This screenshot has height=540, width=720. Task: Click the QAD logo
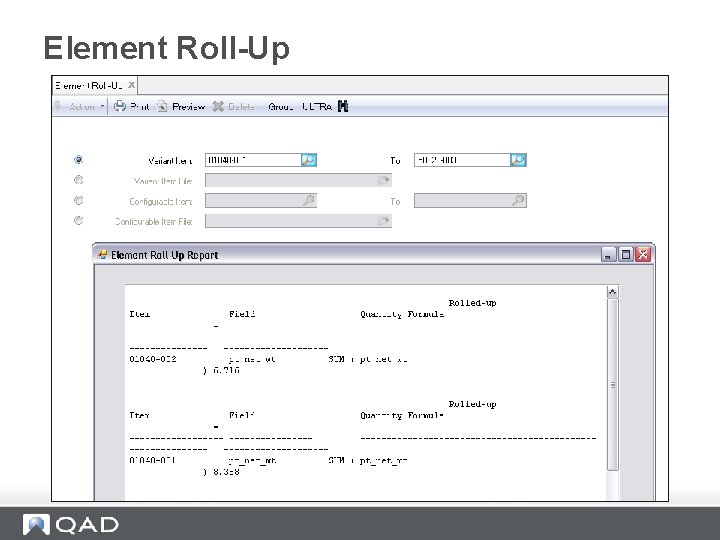[71, 524]
